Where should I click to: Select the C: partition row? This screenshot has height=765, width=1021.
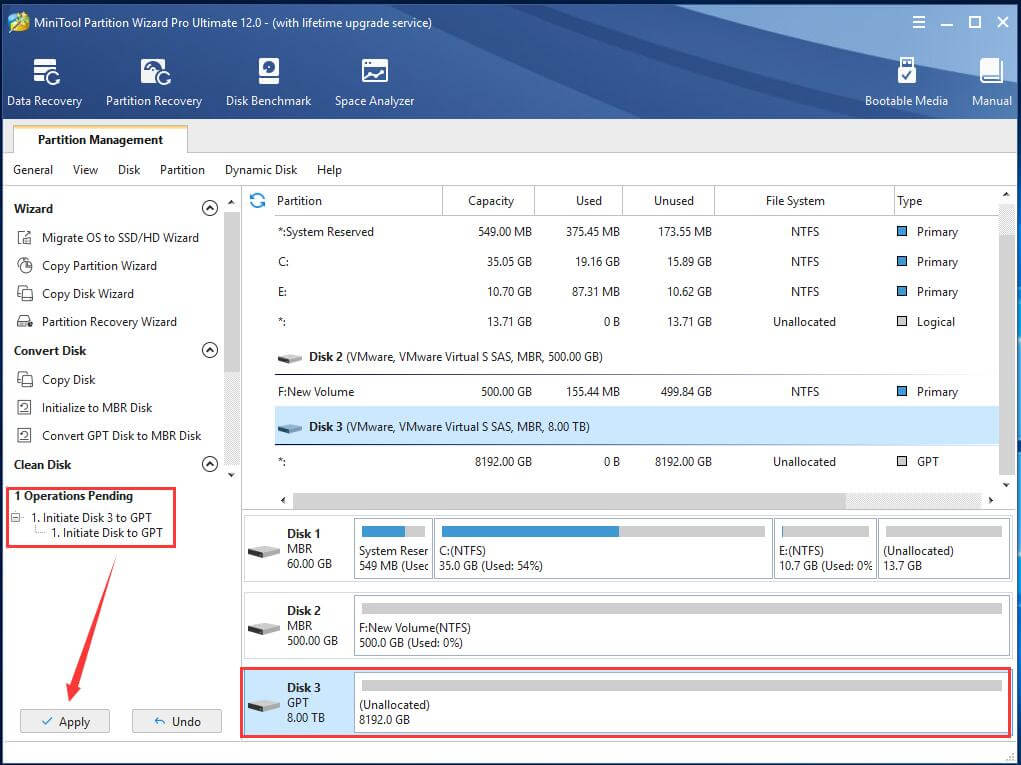coord(636,262)
